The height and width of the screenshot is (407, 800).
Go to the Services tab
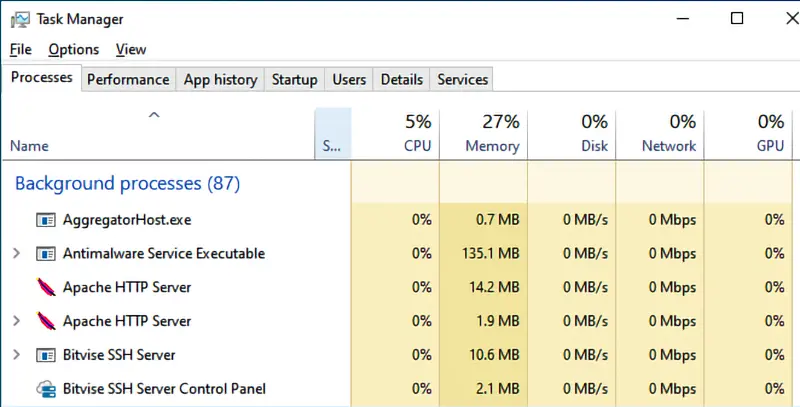(462, 80)
